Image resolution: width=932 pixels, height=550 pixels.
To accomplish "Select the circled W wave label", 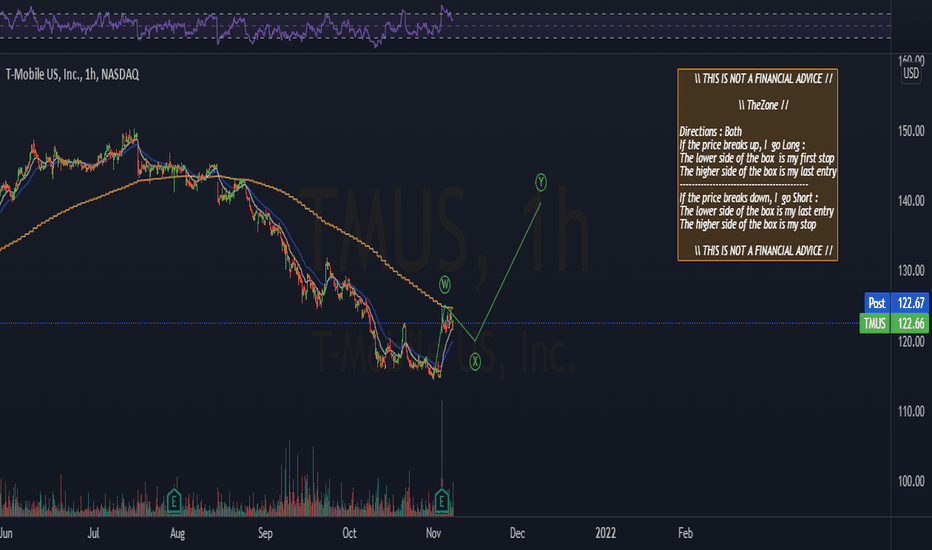I will [x=445, y=284].
